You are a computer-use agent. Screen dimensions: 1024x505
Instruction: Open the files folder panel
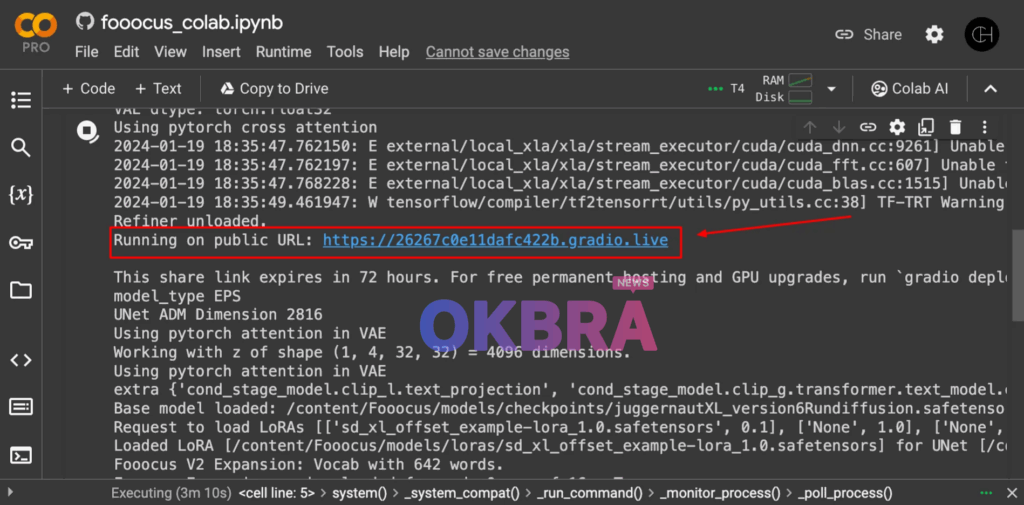[21, 289]
